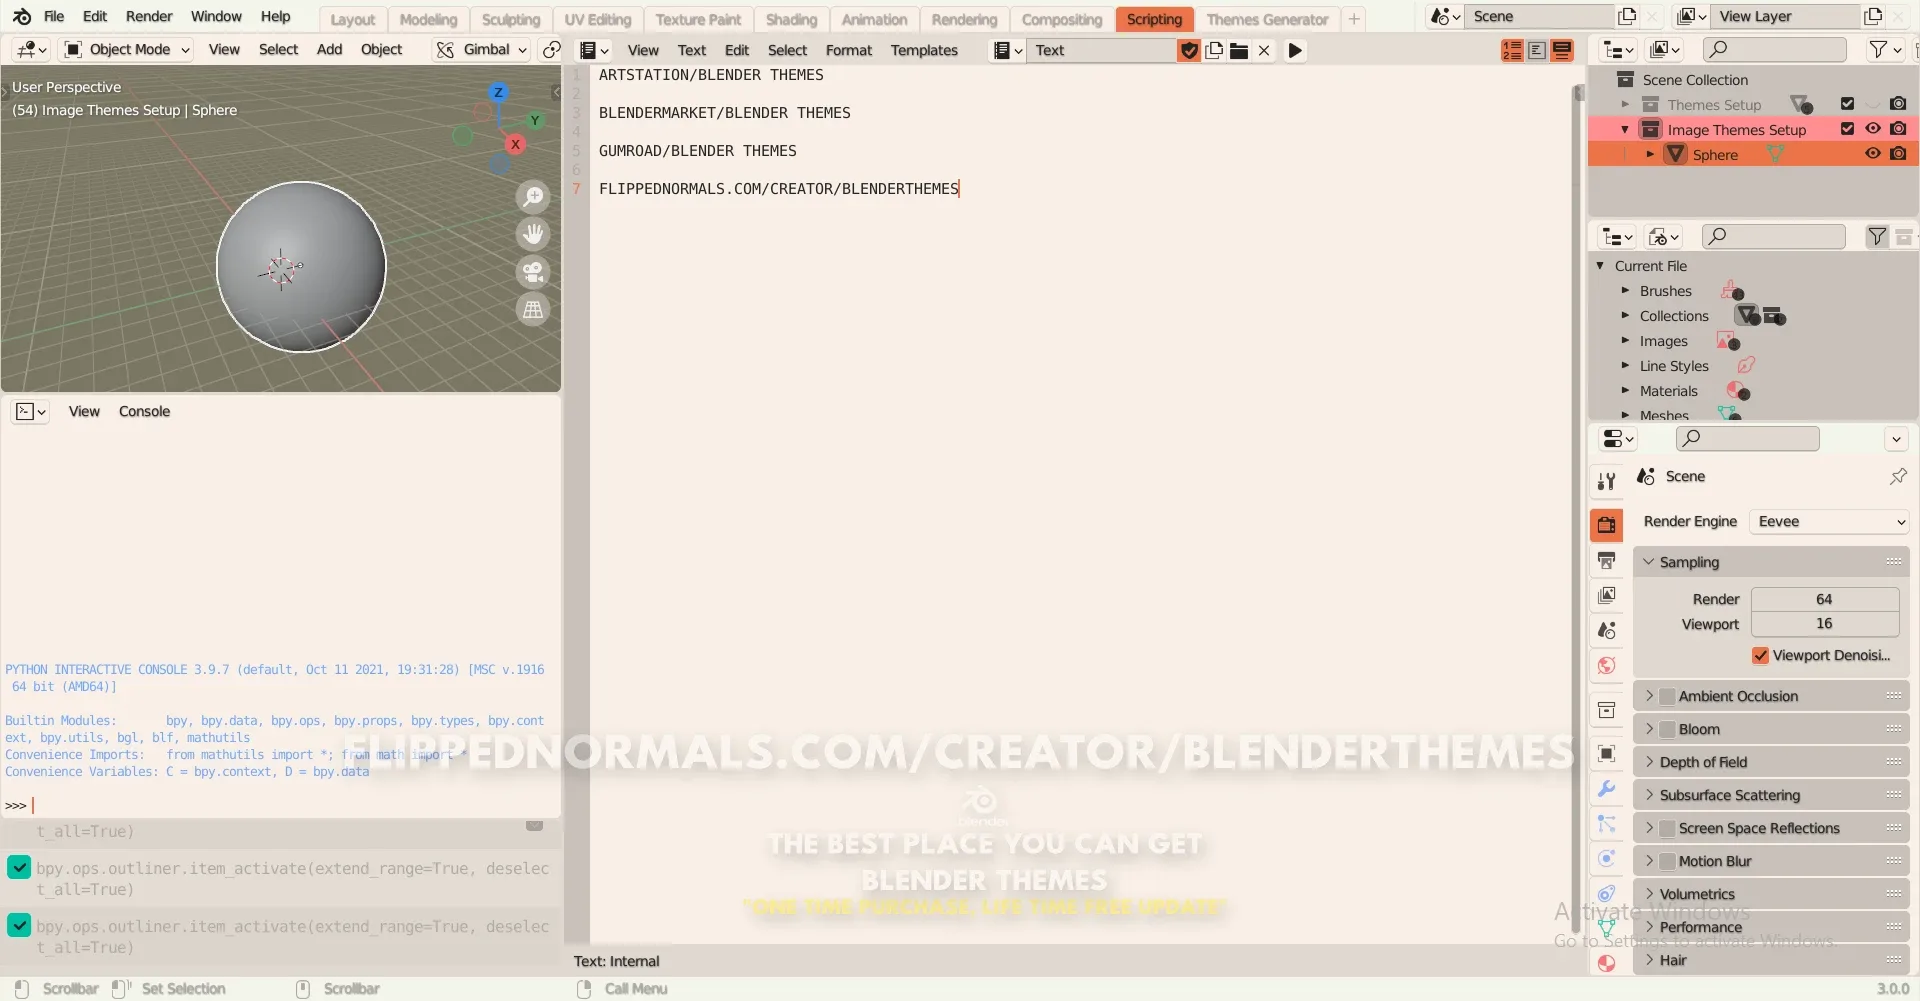Activate the viewport zoom magnifier icon
This screenshot has height=1001, width=1920.
534,197
